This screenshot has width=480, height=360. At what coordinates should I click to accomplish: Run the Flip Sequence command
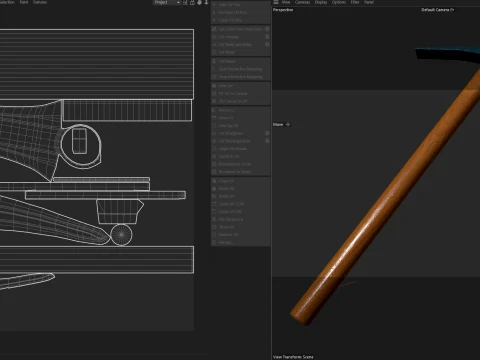point(240,219)
